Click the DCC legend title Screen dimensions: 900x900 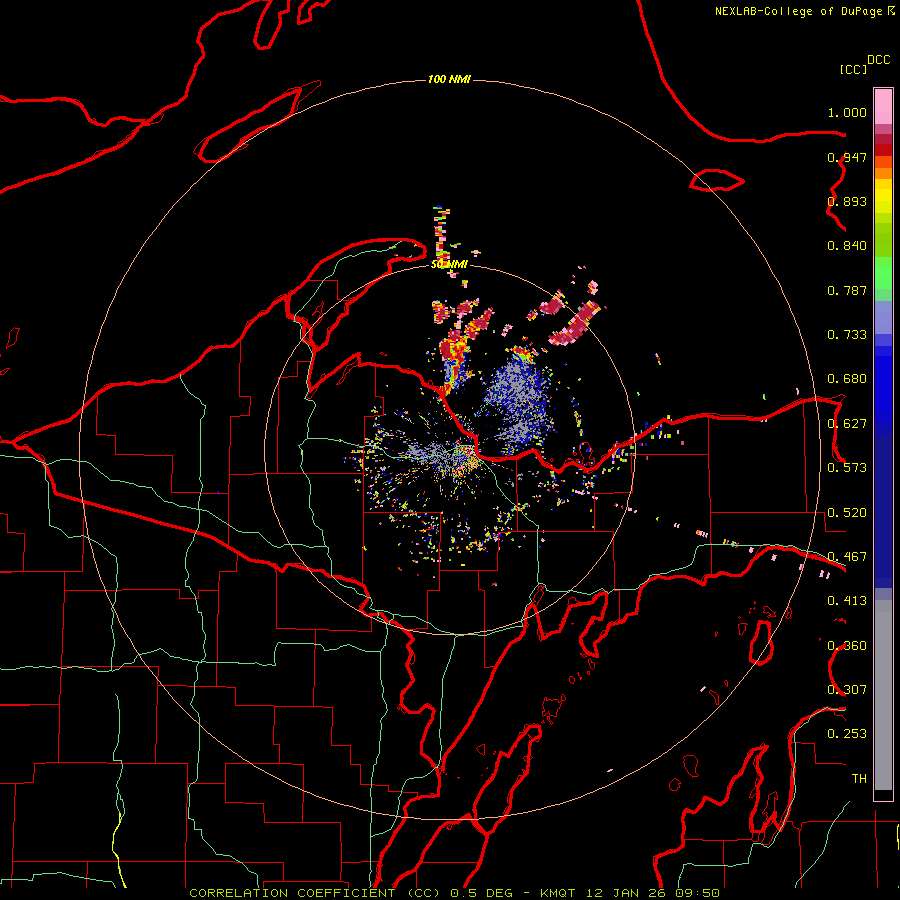point(879,60)
